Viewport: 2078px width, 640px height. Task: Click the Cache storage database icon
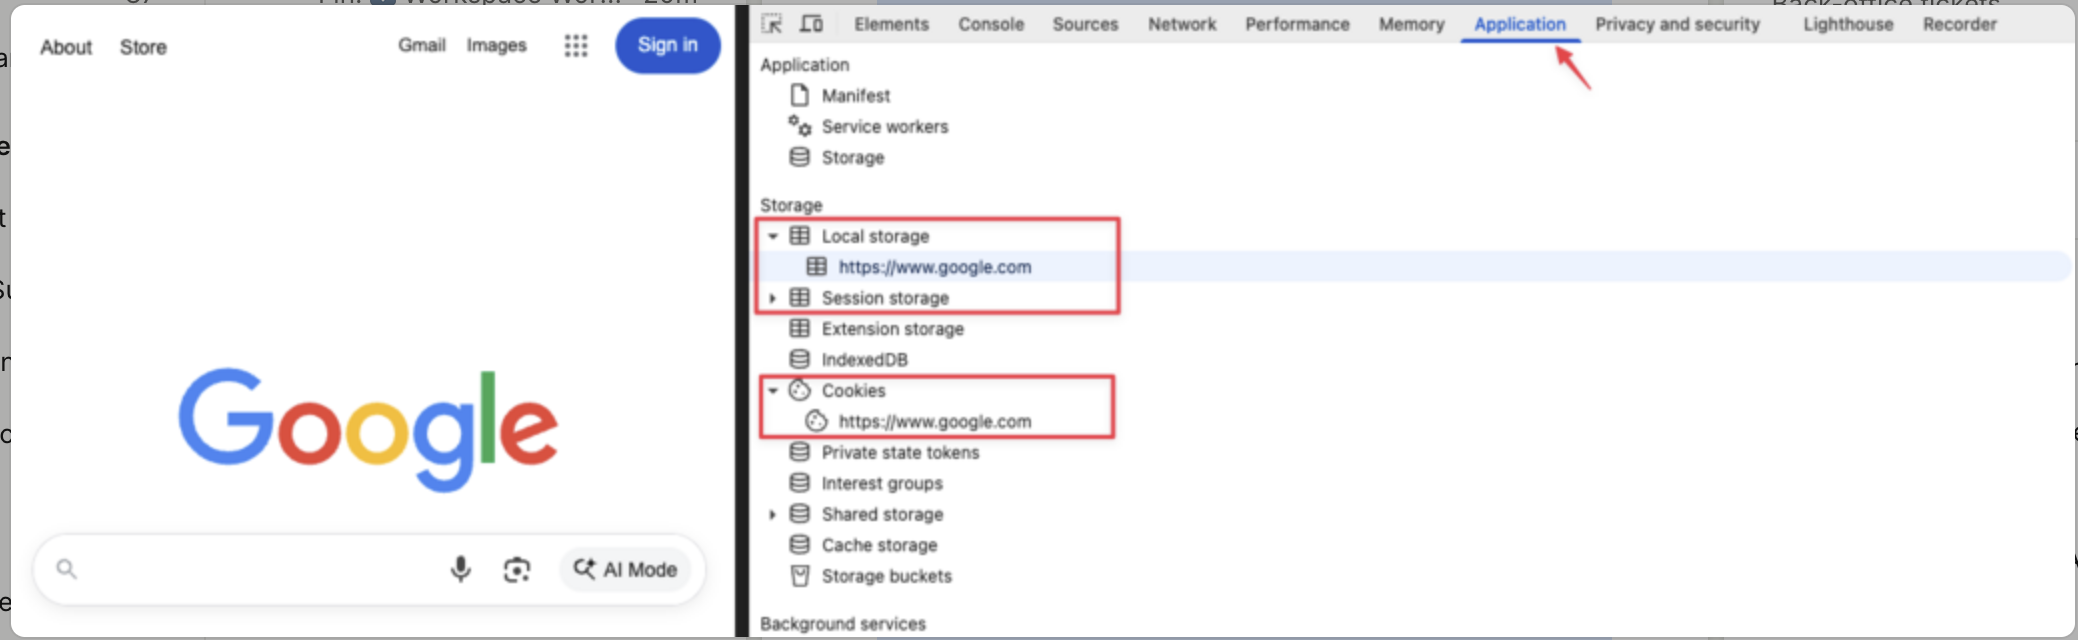(799, 545)
